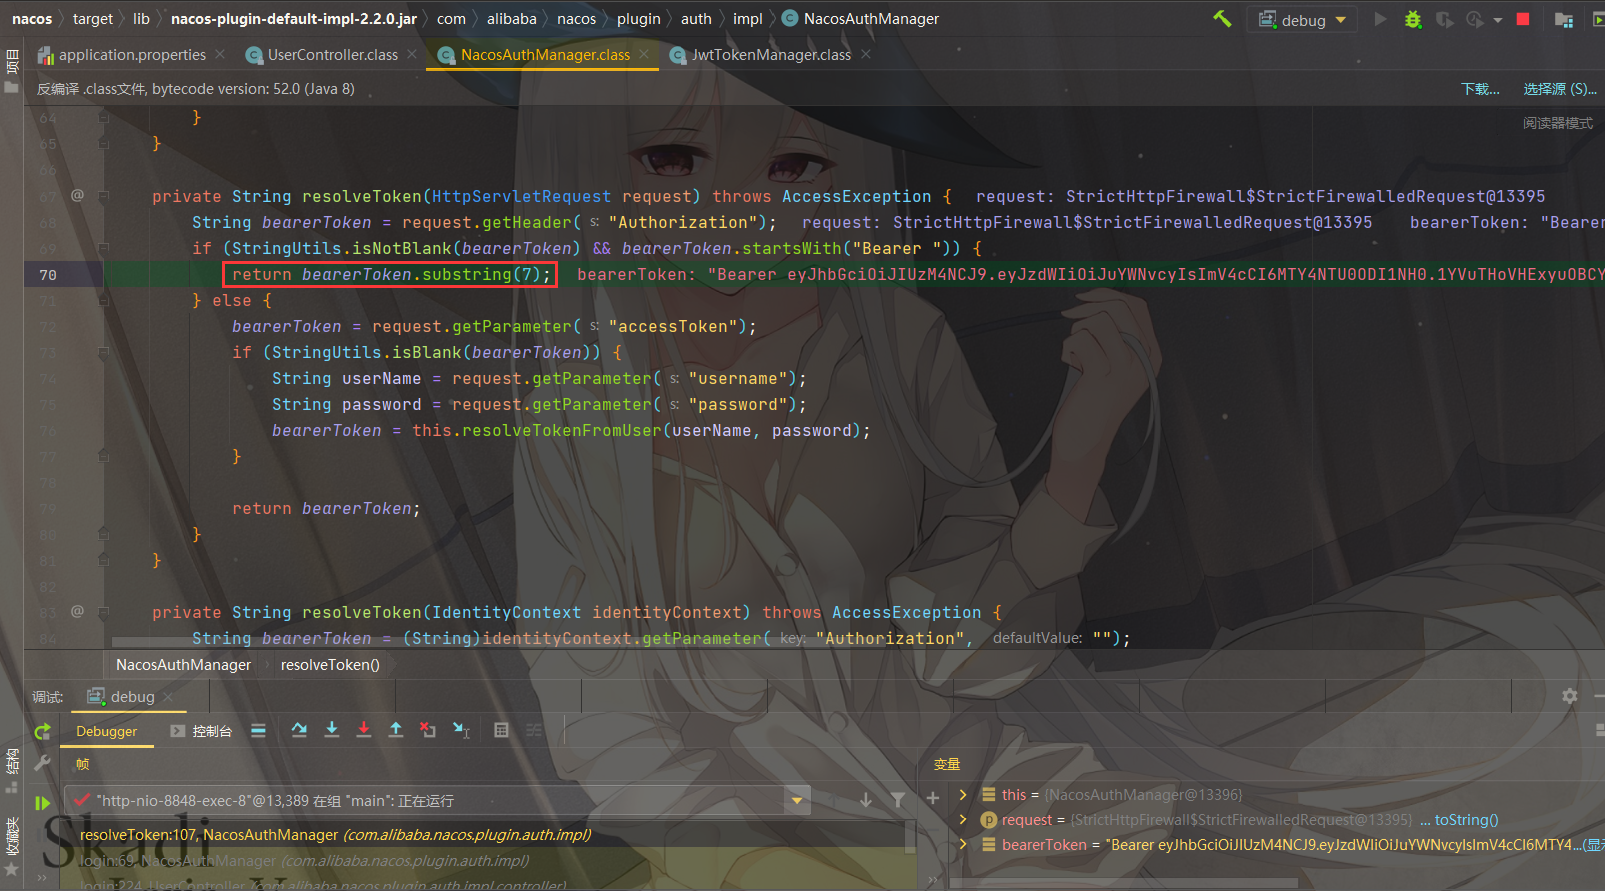Click the Trace Current Stream Chain icon

coord(534,731)
